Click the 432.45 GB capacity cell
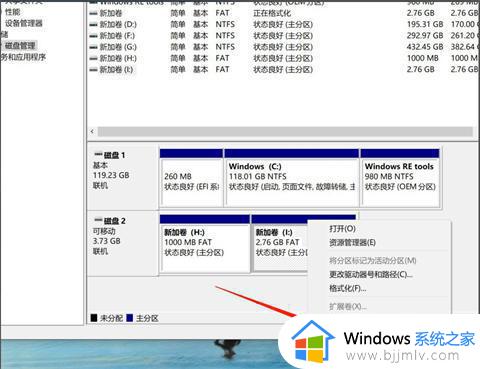This screenshot has height=369, width=480. pos(425,47)
